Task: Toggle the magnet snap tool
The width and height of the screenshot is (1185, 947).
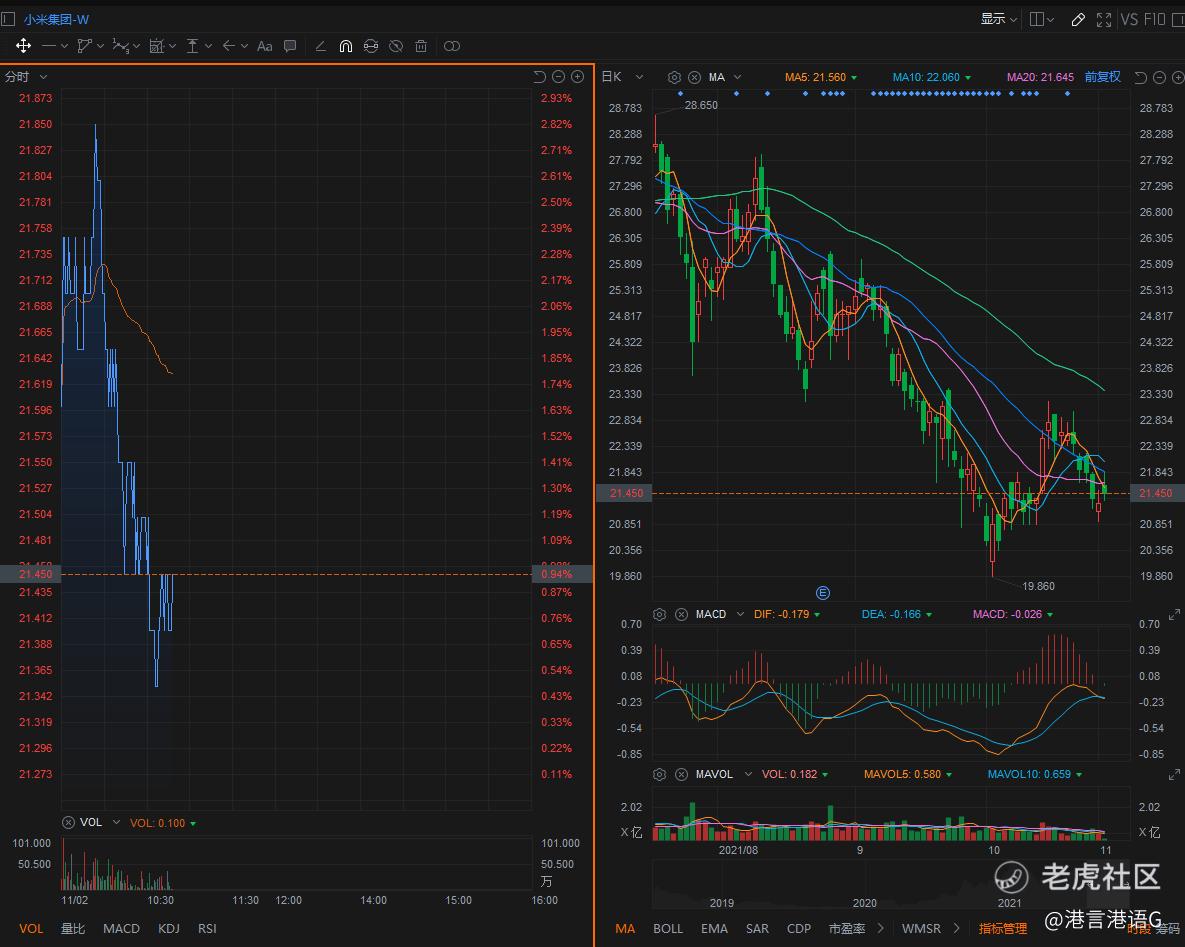Action: point(345,46)
